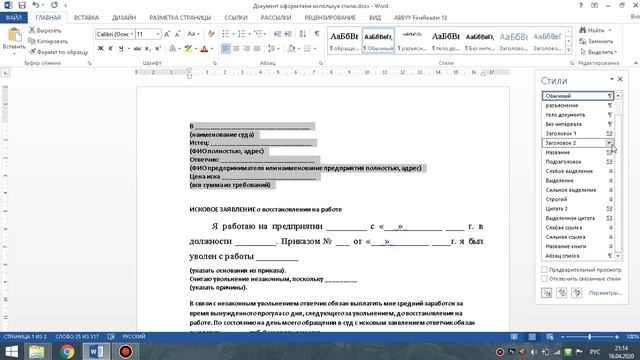The width and height of the screenshot is (640, 360).
Task: Open change case Aa dropdown
Action: (193, 34)
